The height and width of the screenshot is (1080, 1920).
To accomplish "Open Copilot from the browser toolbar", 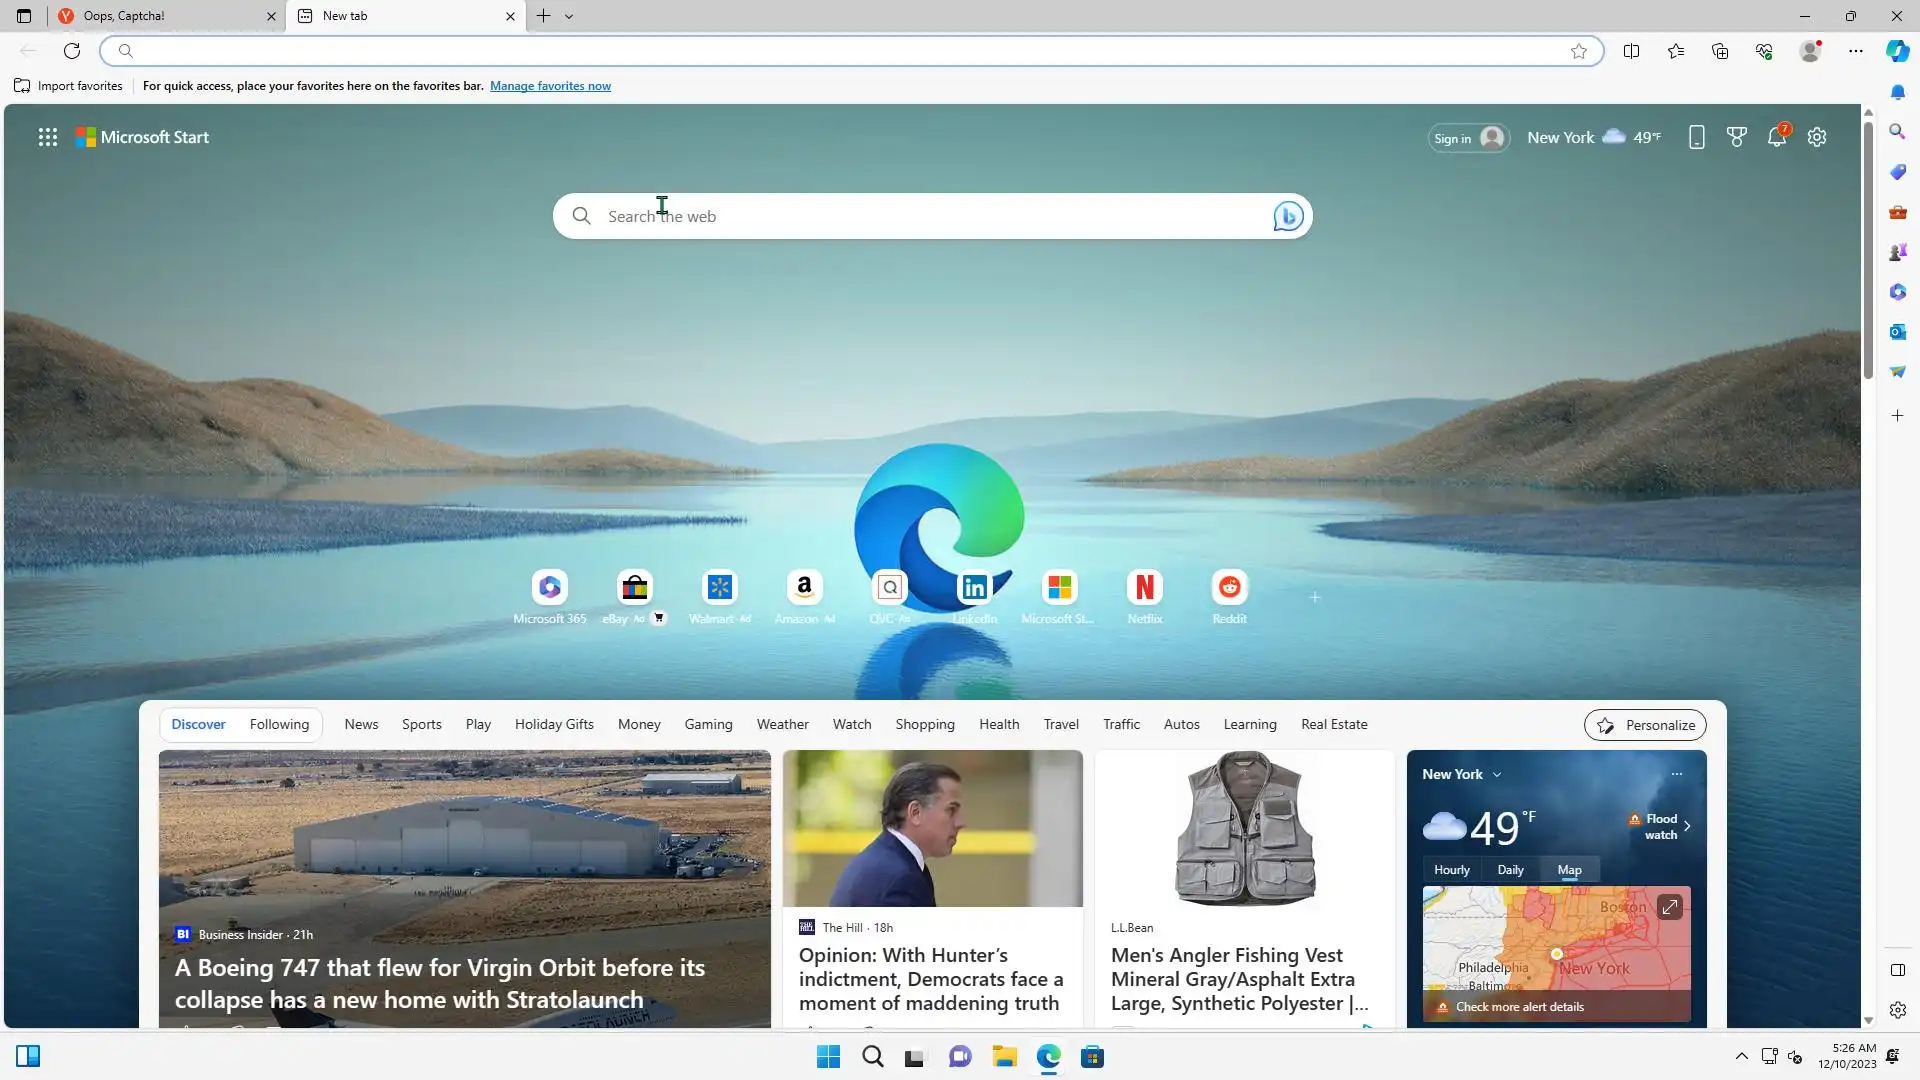I will (x=1897, y=51).
